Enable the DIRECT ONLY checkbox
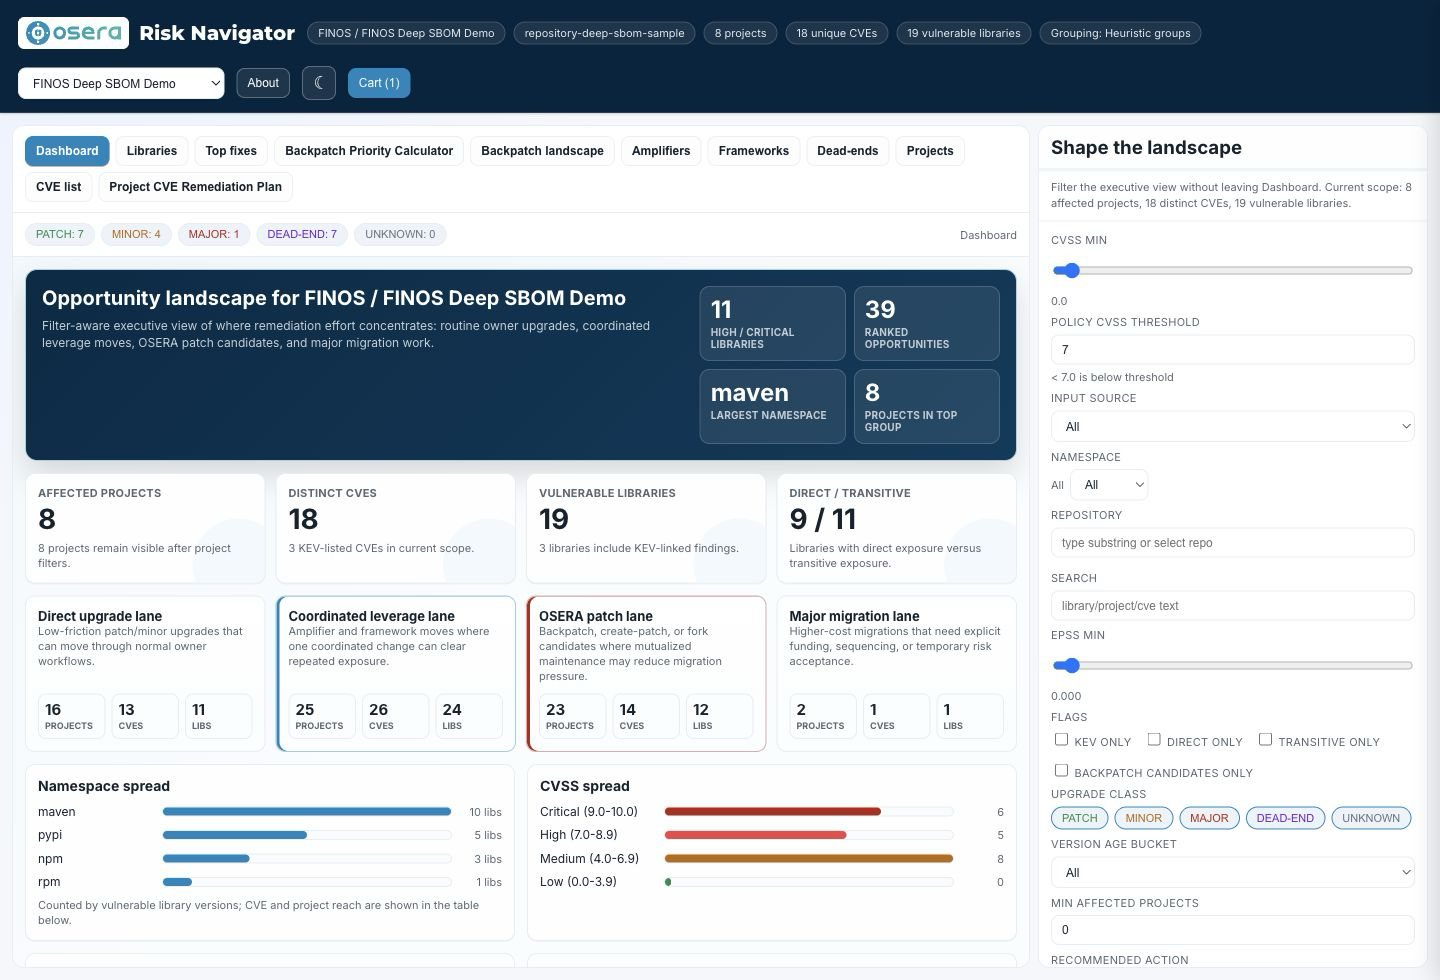Viewport: 1440px width, 980px height. click(x=1154, y=740)
